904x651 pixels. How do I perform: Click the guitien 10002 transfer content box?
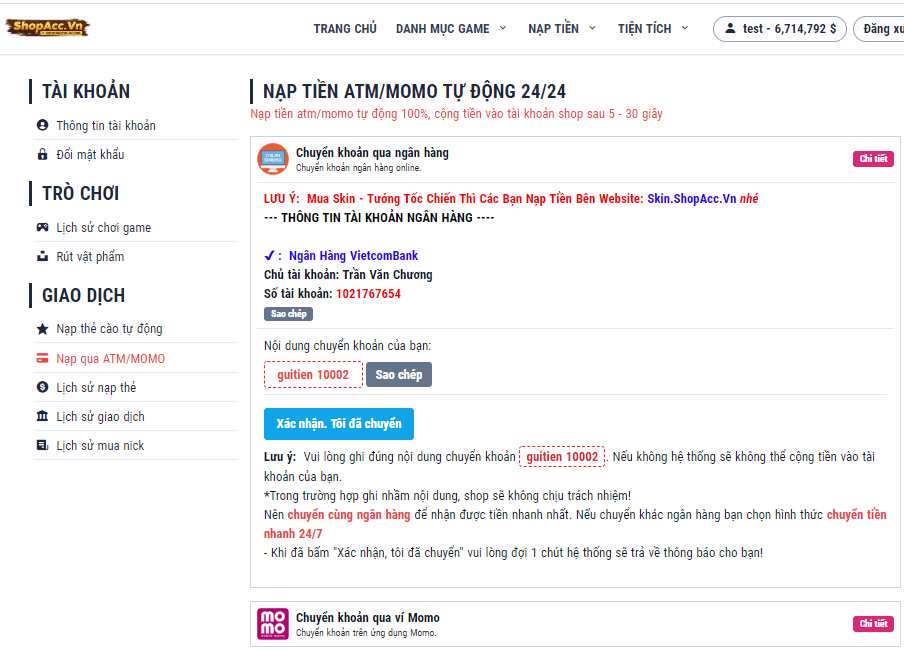point(313,375)
